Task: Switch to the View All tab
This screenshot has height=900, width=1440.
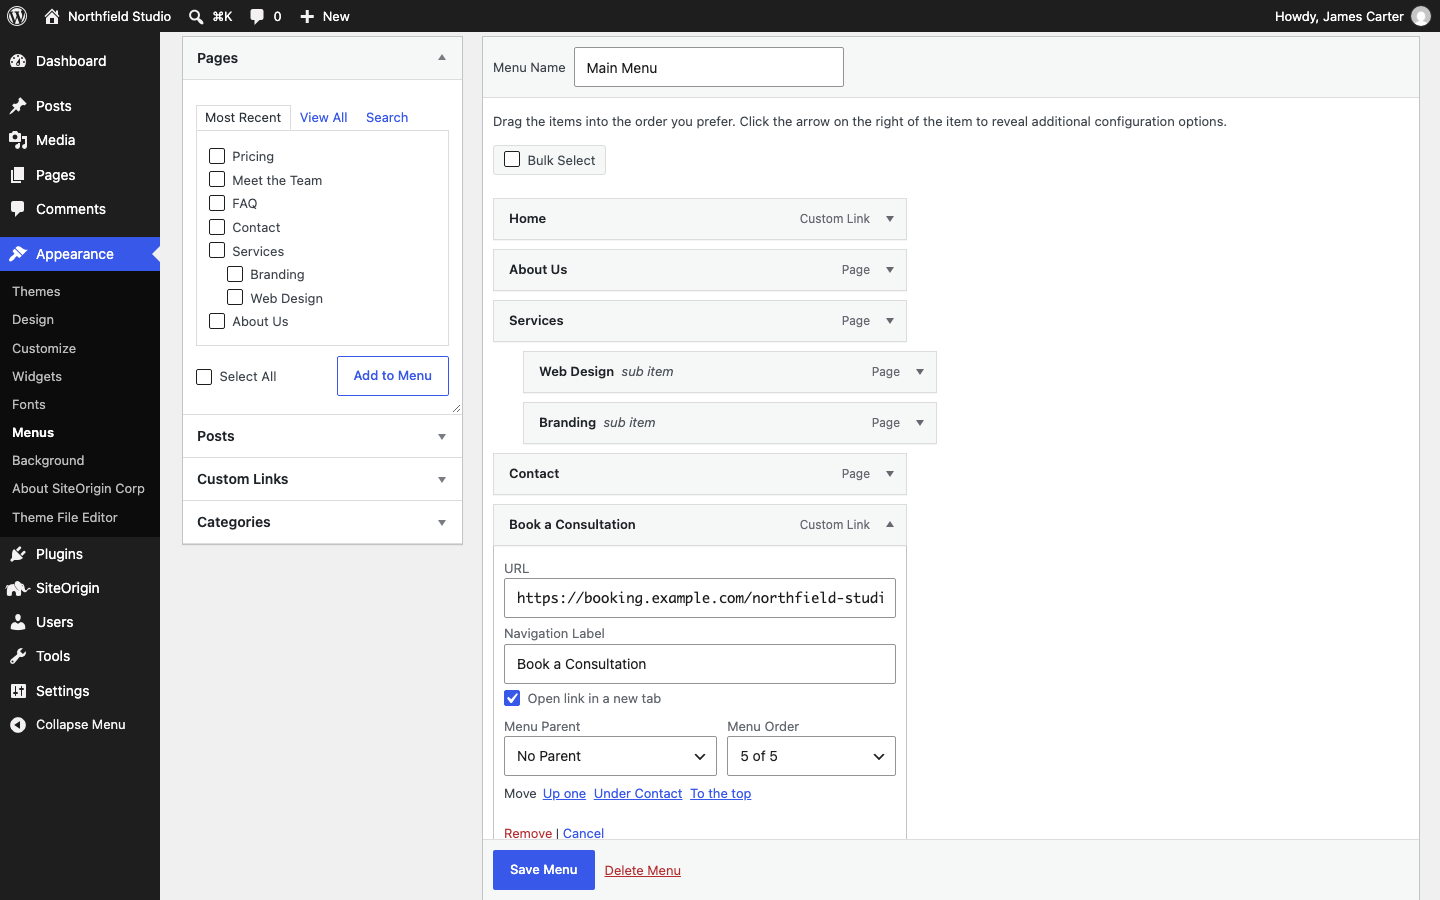Action: tap(324, 117)
